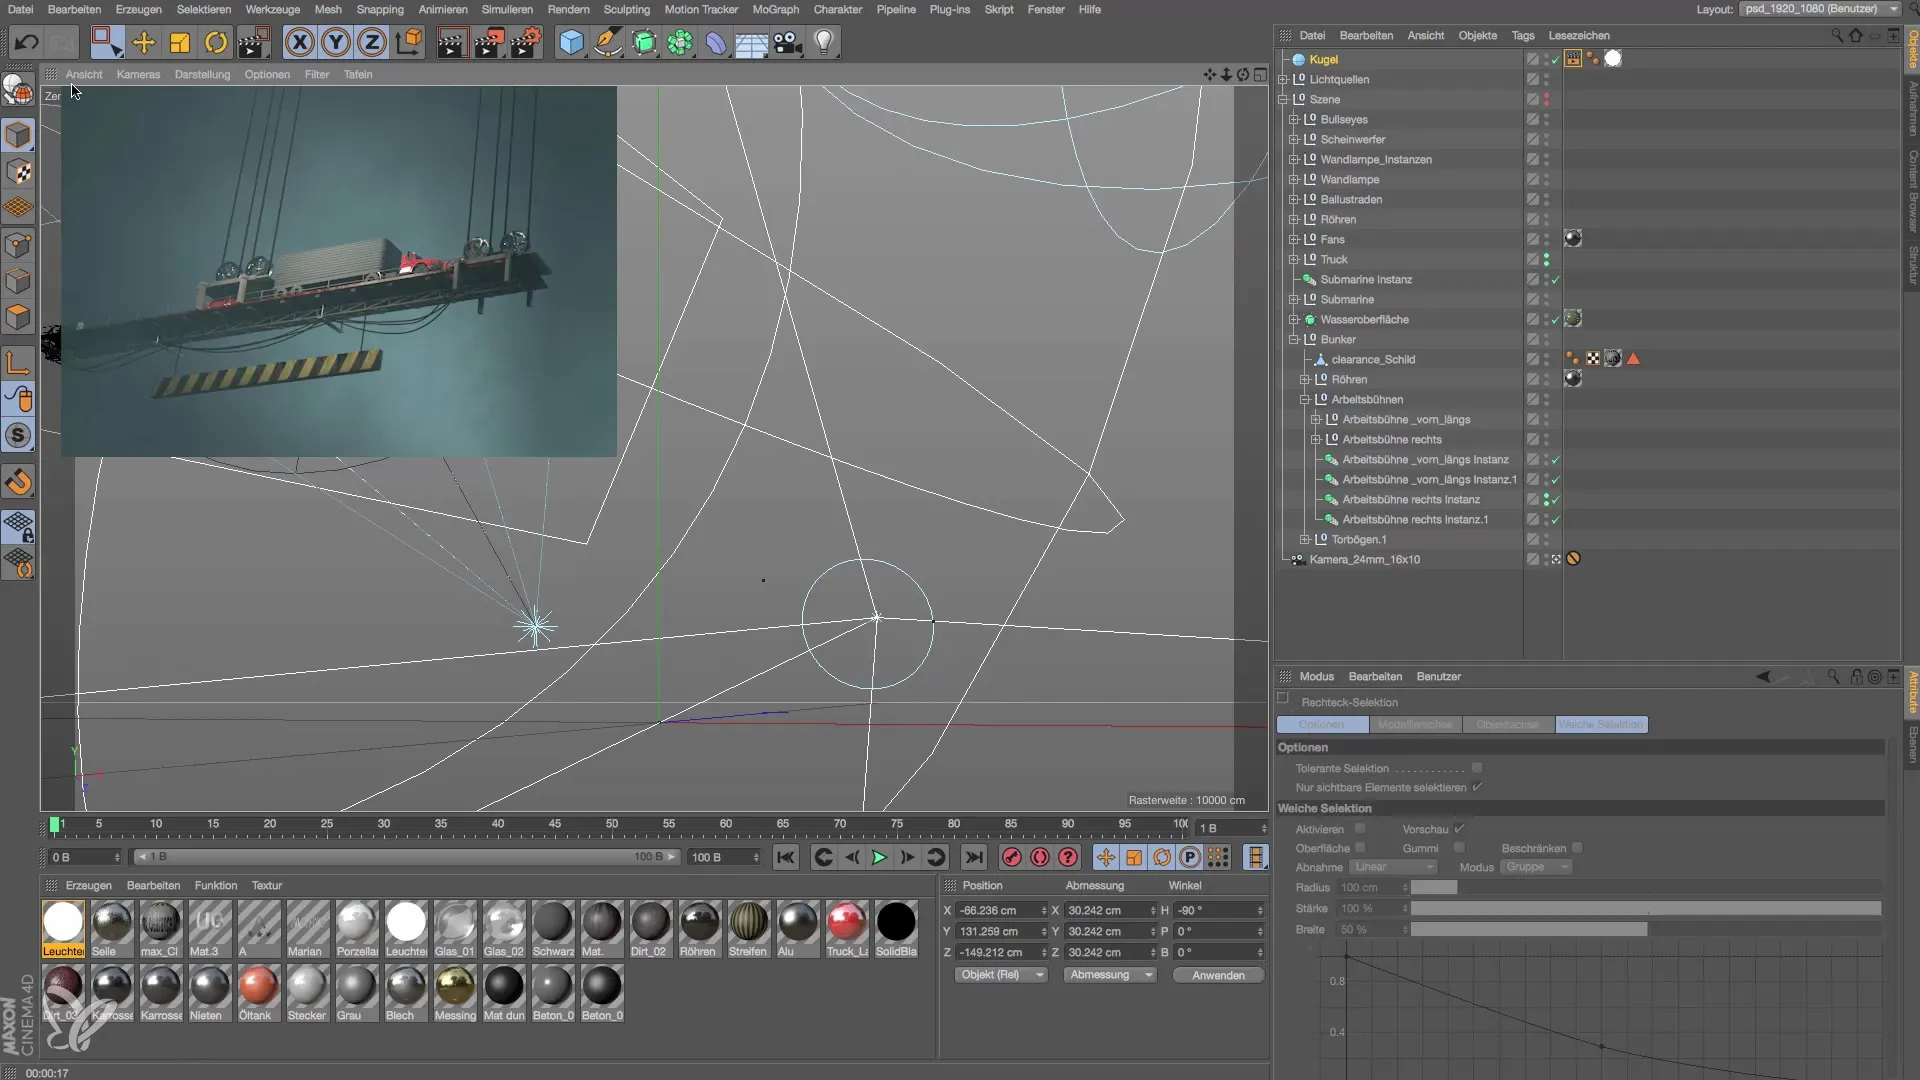This screenshot has height=1080, width=1920.
Task: Jump to timeline end
Action: [973, 857]
